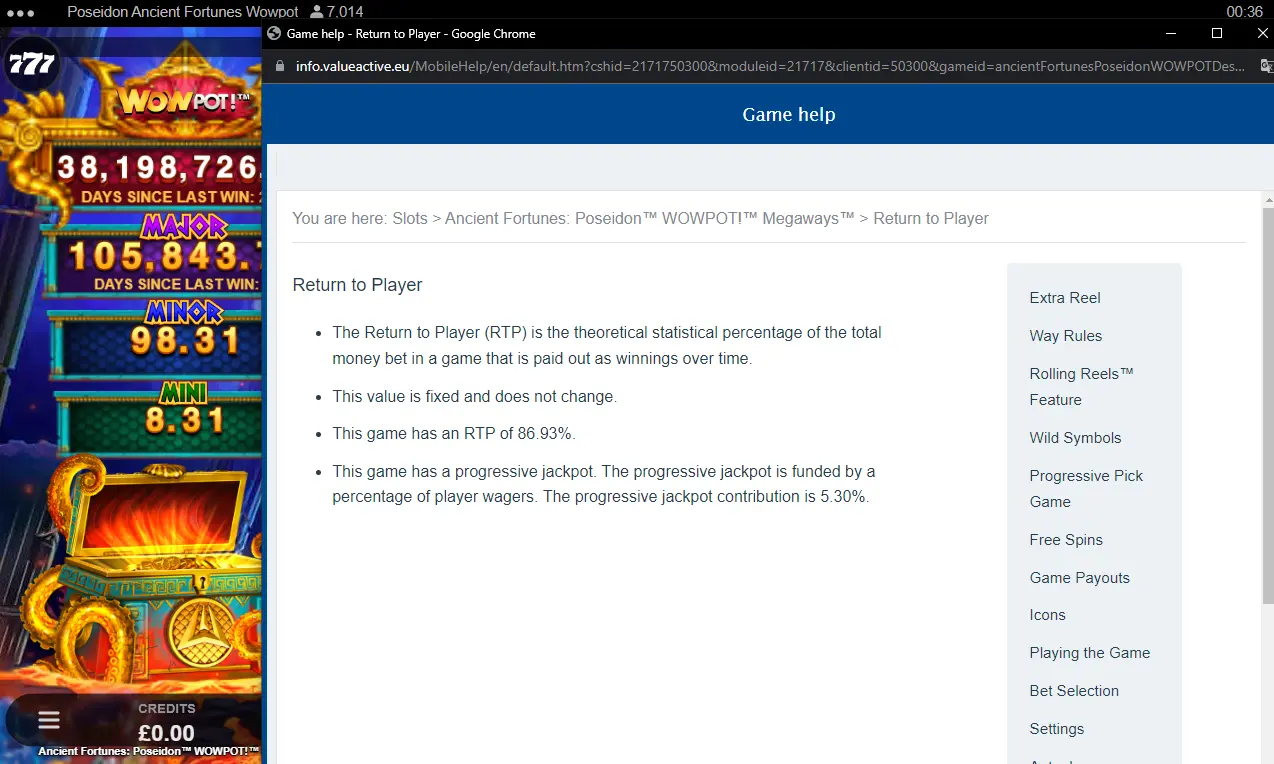Screen dimensions: 1274x764
Task: Open the hamburger menu in the game
Action: pyautogui.click(x=49, y=720)
